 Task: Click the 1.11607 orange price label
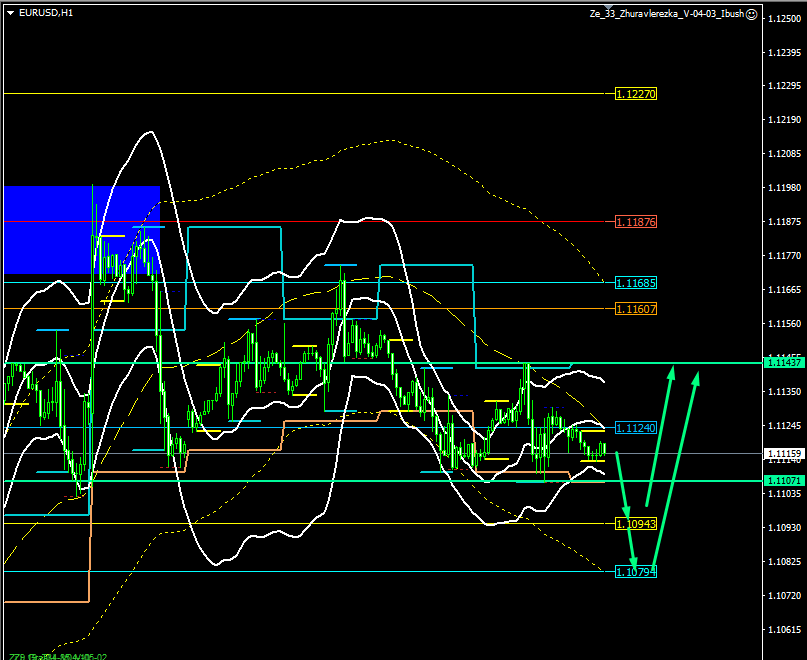(x=636, y=309)
